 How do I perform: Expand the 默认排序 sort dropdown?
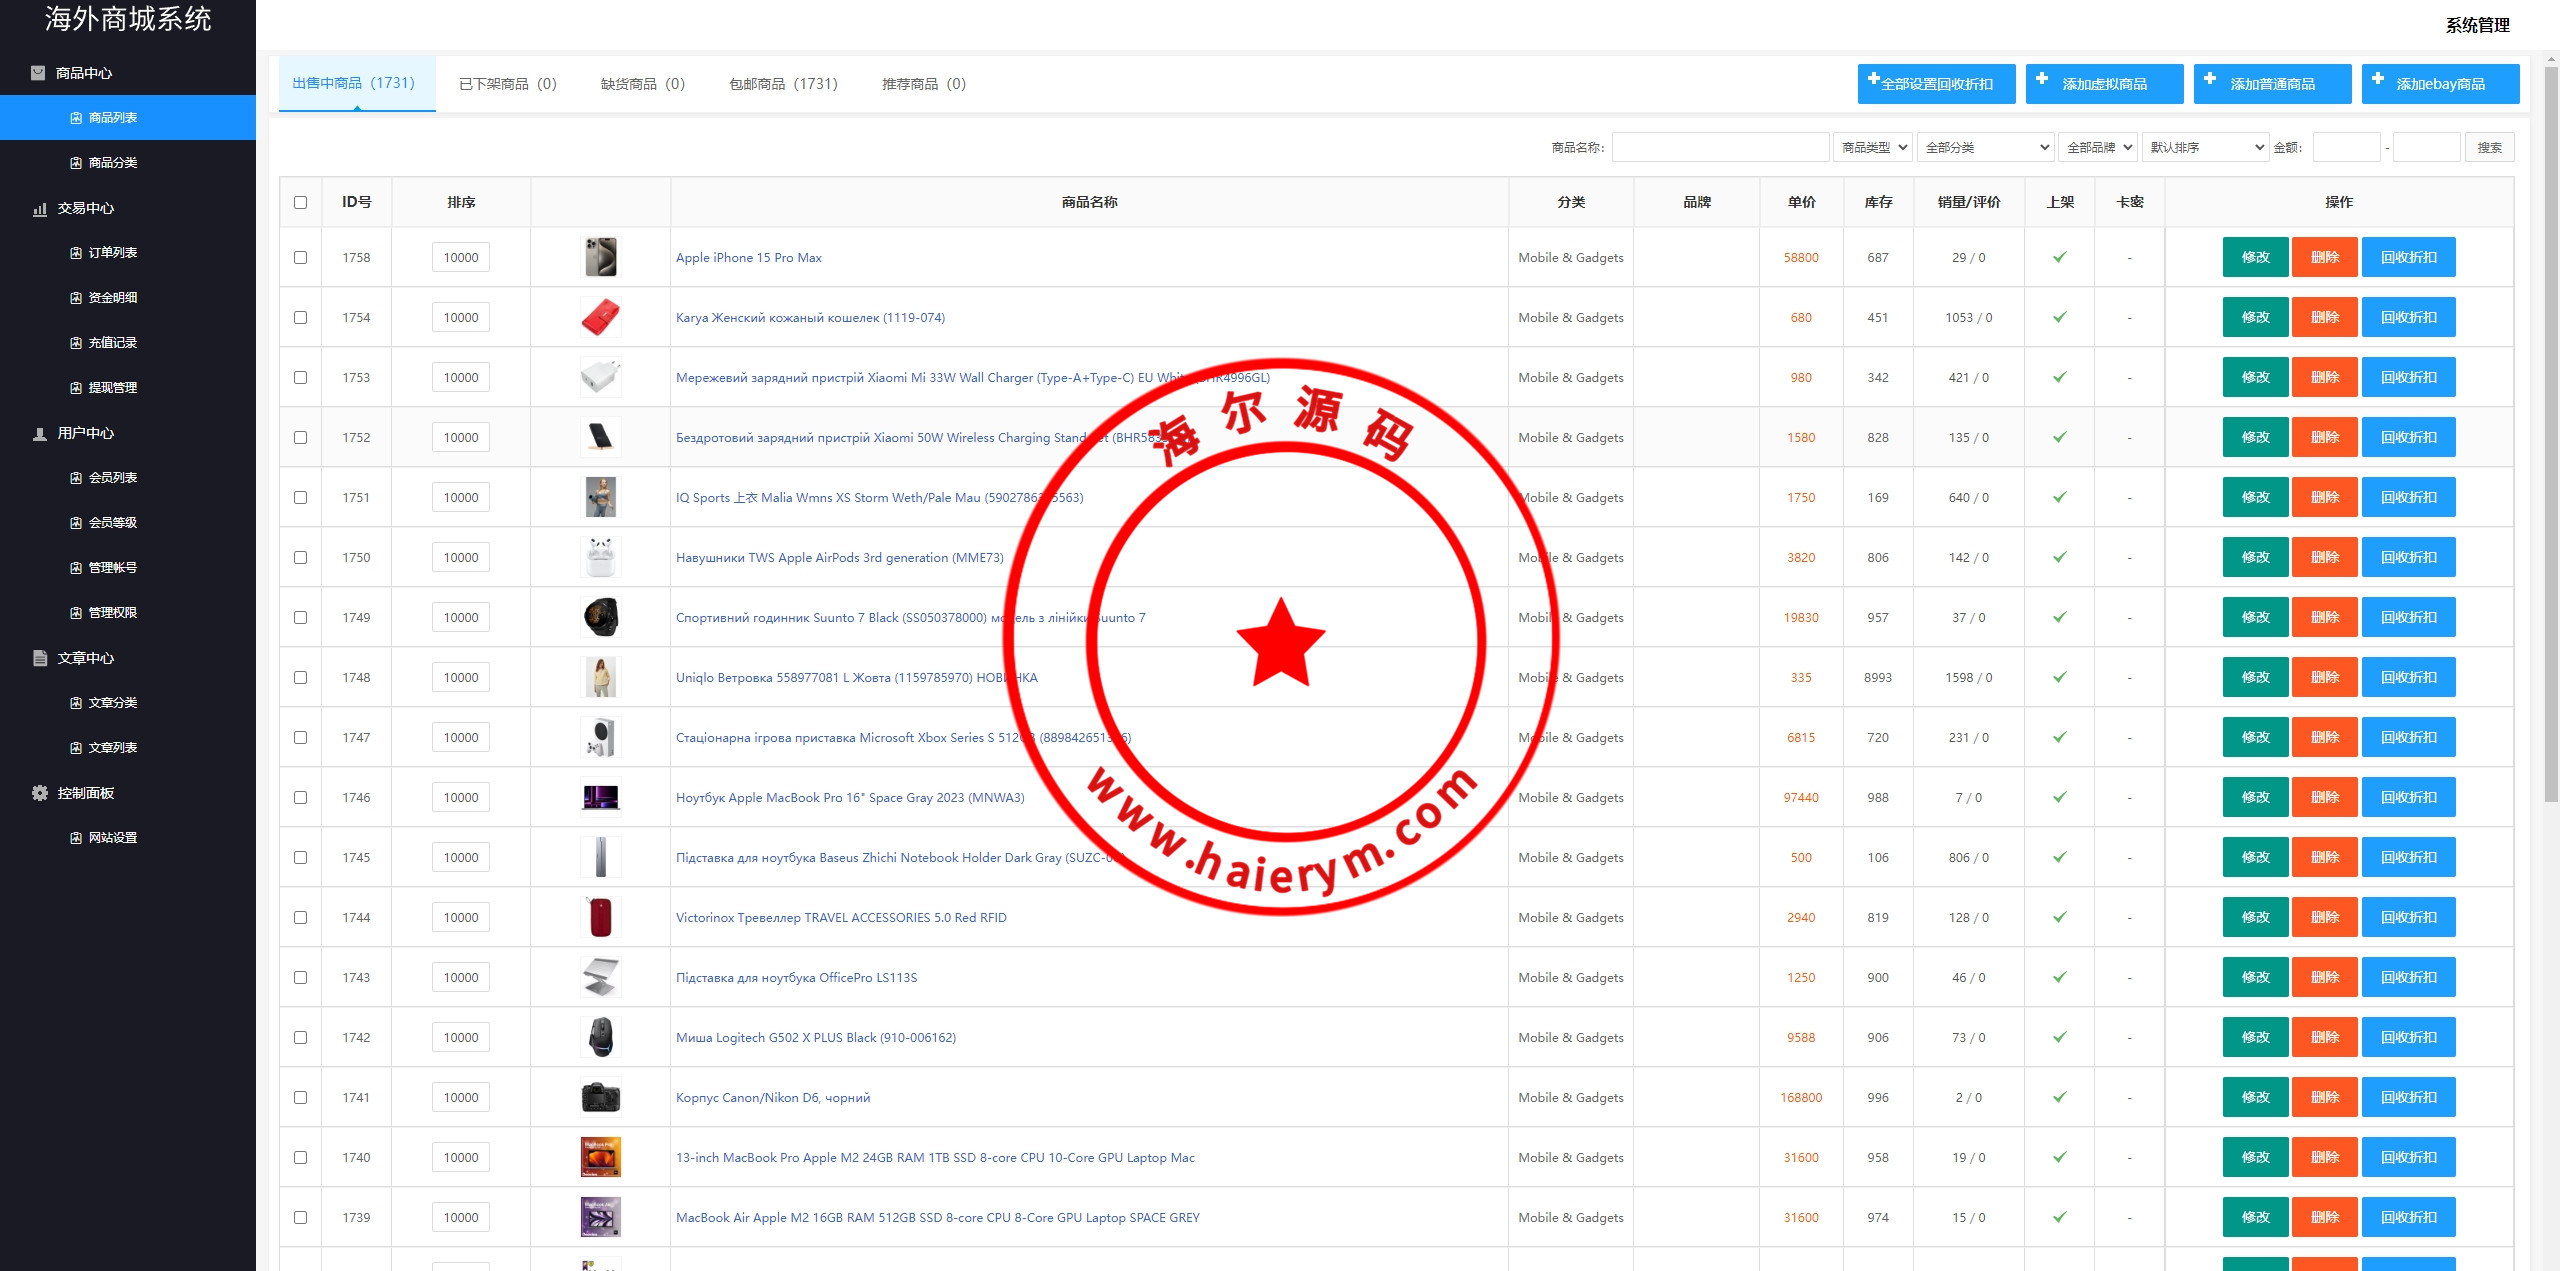point(2204,147)
